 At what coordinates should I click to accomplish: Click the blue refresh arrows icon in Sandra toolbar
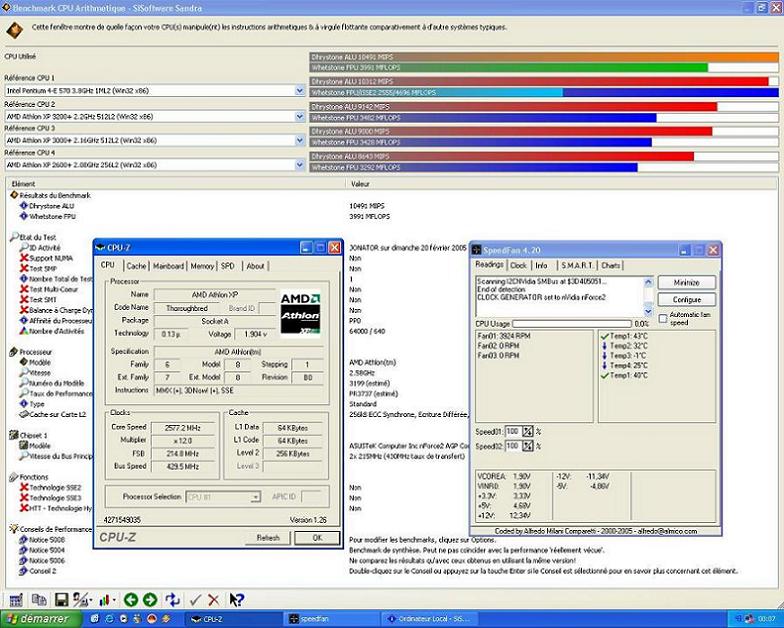click(172, 600)
